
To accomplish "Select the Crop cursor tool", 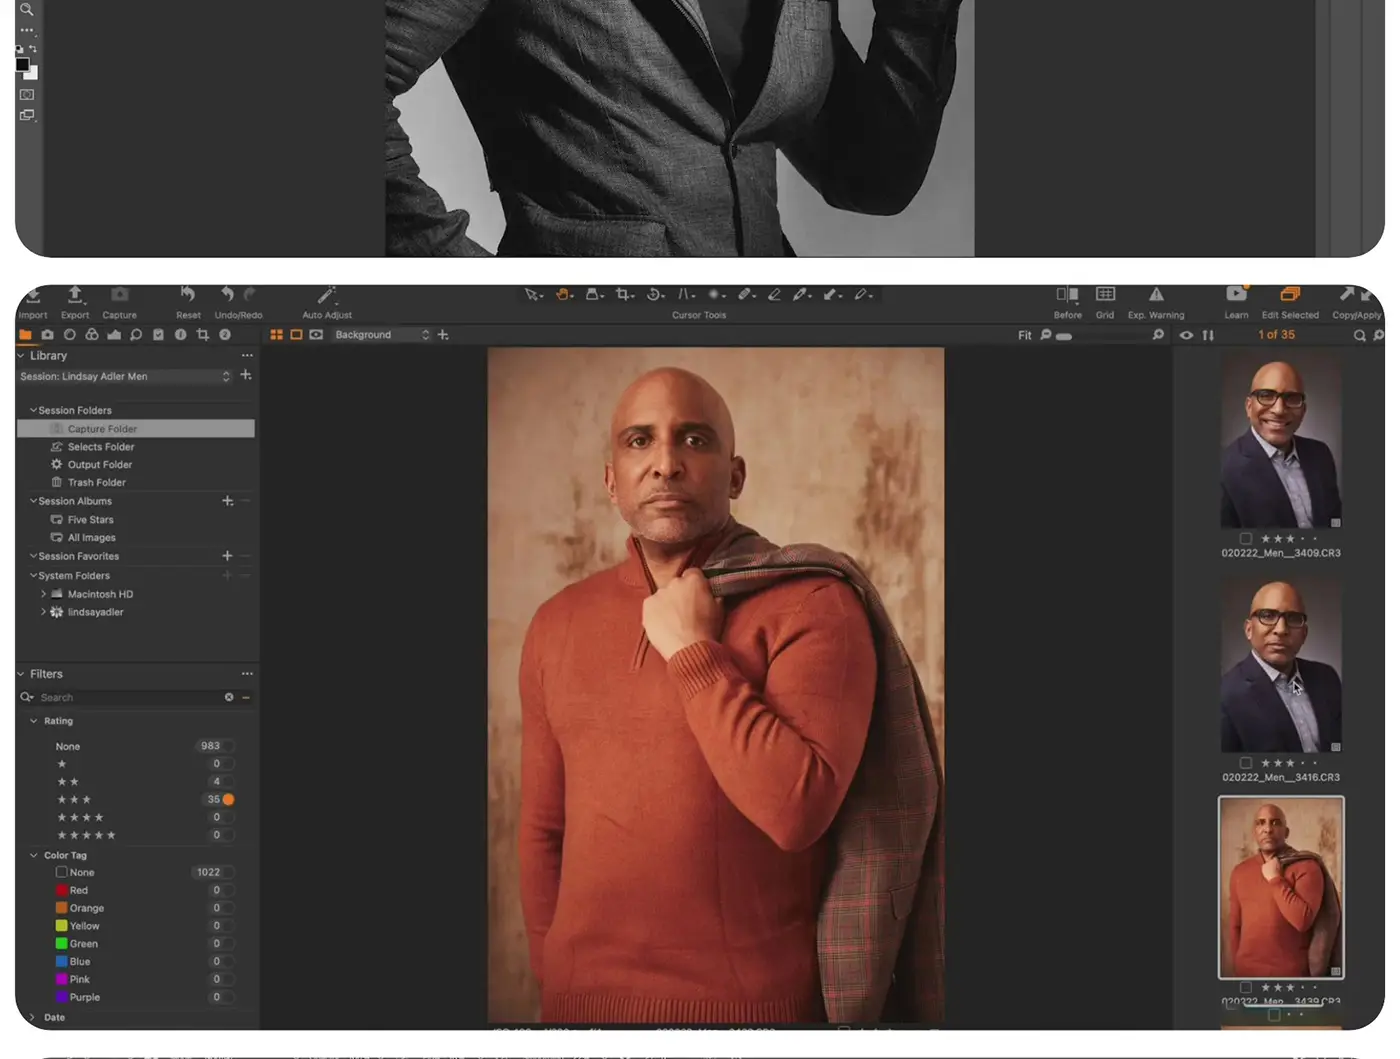I will (624, 294).
